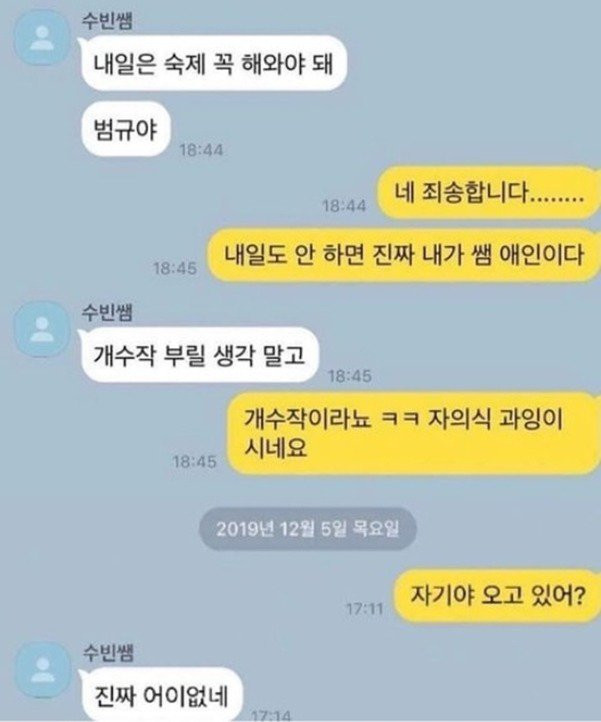Open the top 수빈쌤 profile avatar

click(42, 38)
